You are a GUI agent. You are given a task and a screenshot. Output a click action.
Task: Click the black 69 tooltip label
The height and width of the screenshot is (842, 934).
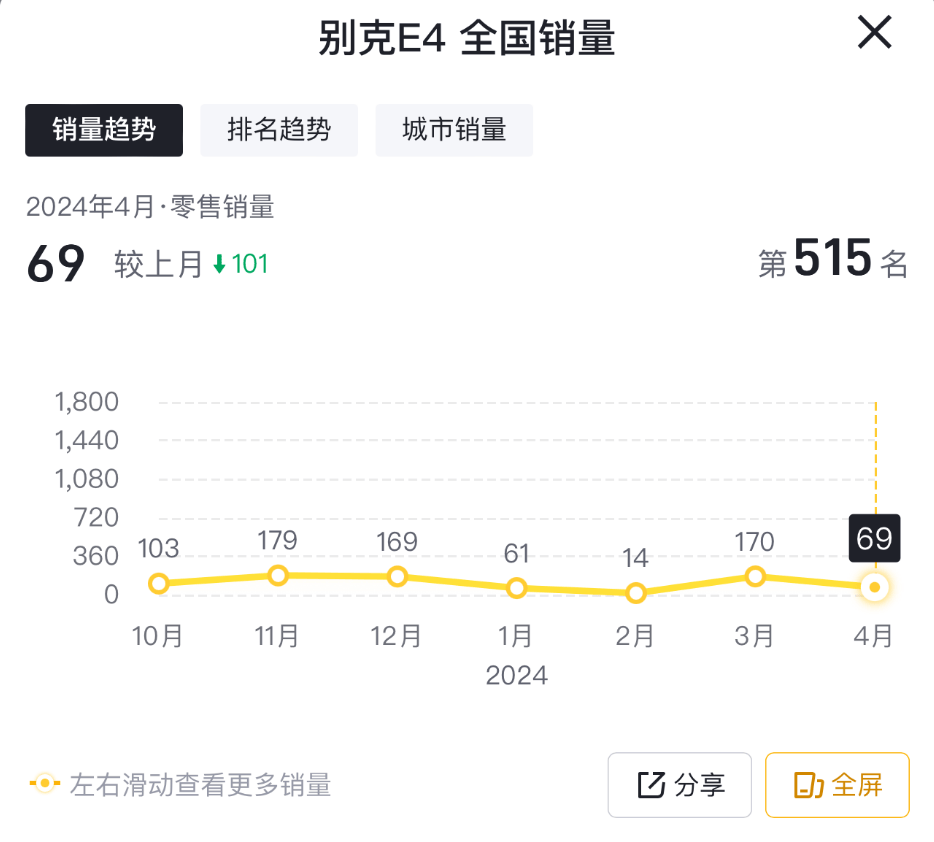[874, 539]
